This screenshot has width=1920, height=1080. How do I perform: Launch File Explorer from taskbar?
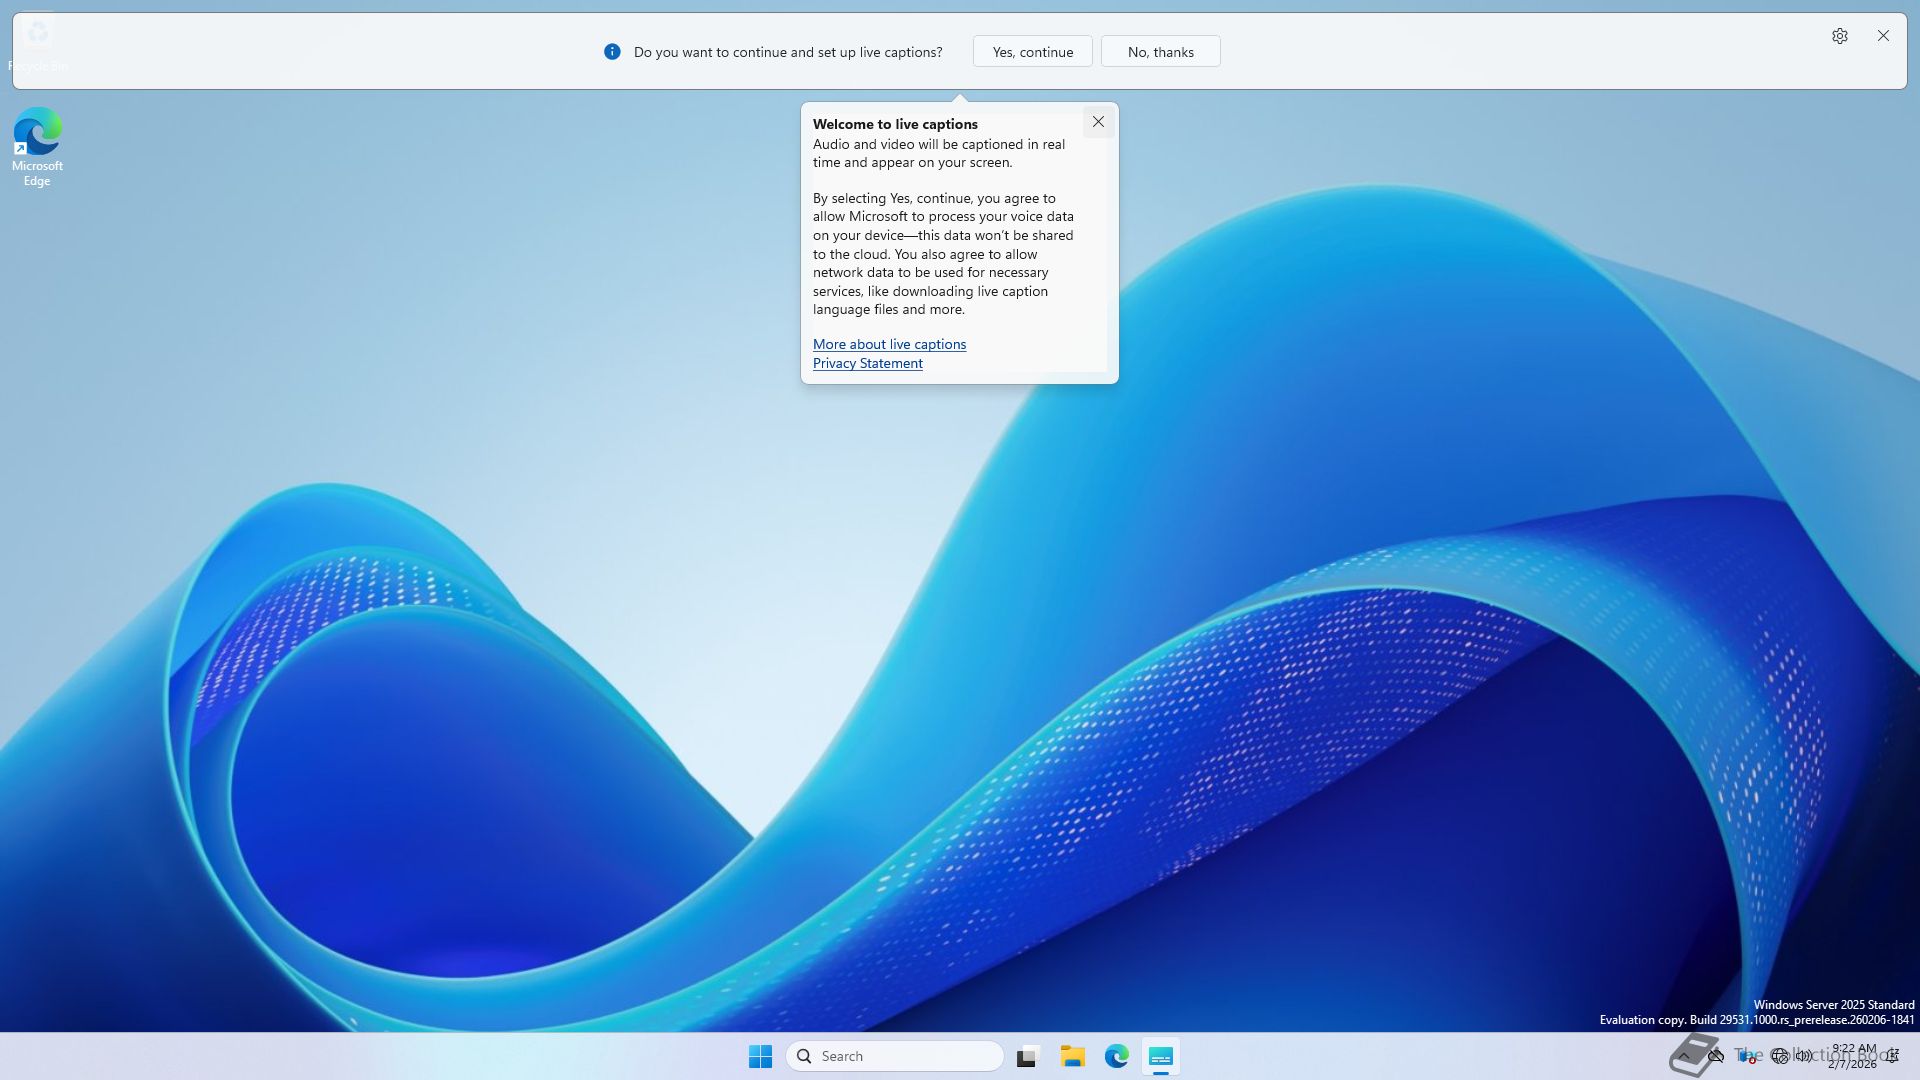(x=1073, y=1056)
